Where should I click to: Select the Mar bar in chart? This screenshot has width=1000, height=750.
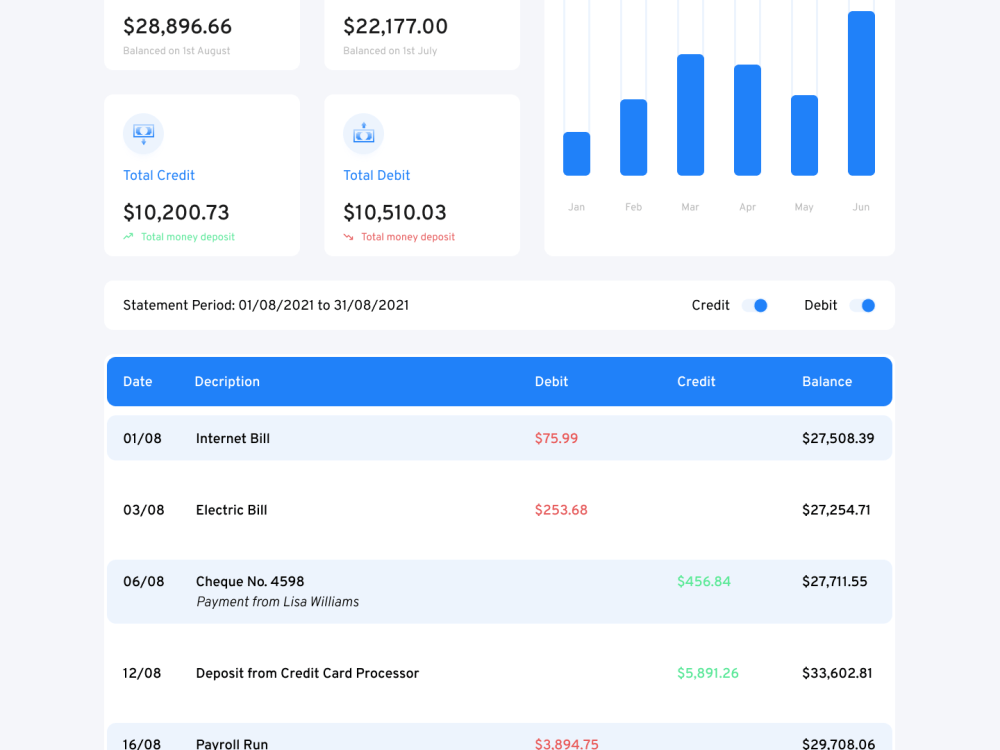690,115
